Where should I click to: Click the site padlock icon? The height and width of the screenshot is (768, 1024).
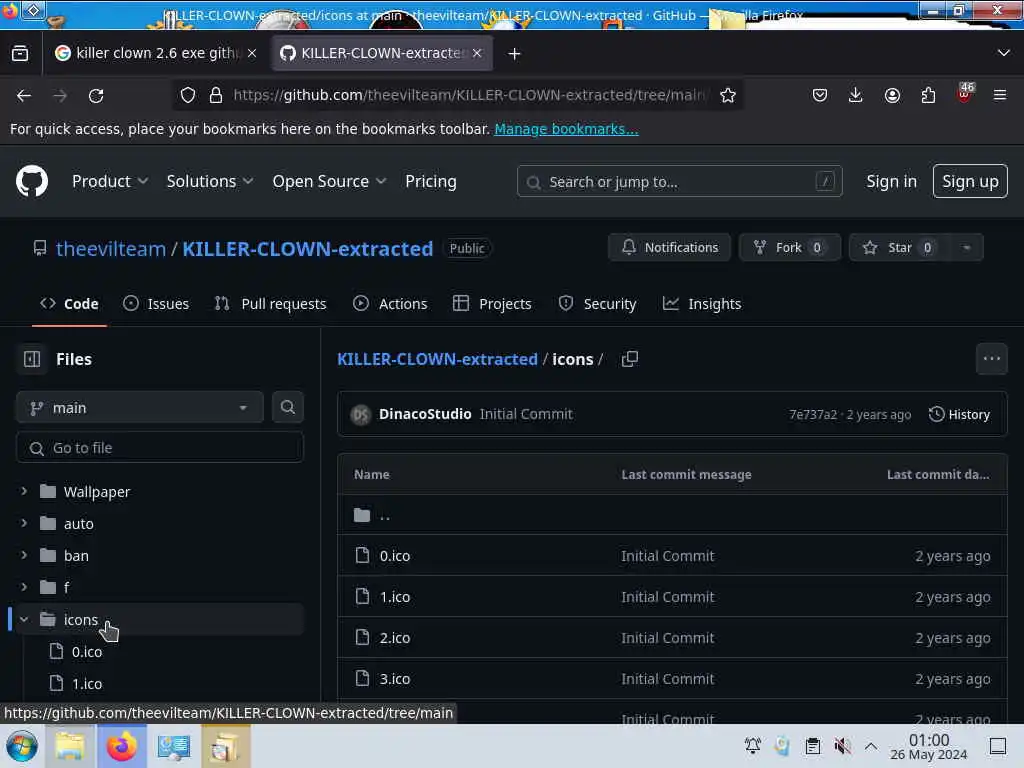click(216, 95)
